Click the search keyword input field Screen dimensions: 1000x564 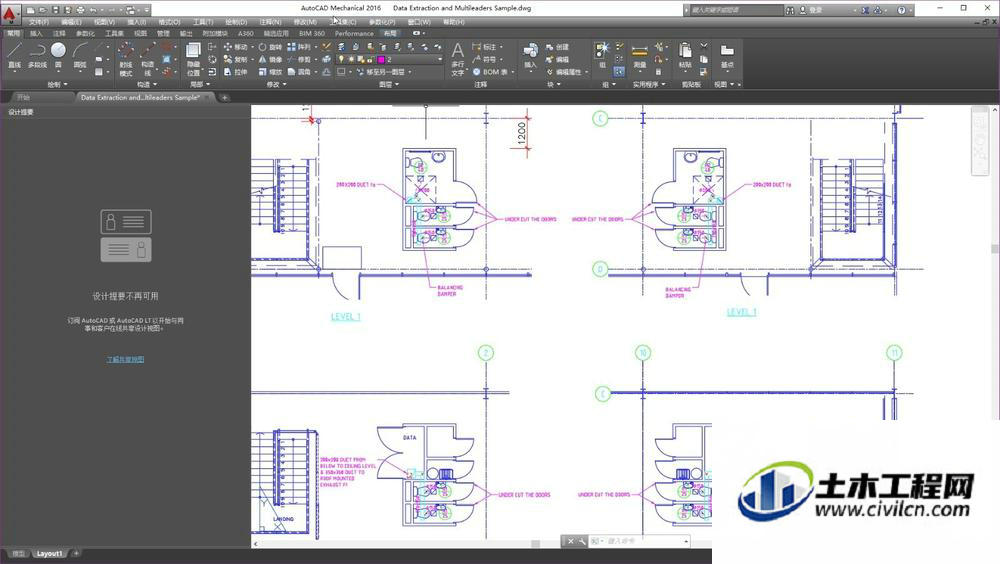point(737,10)
